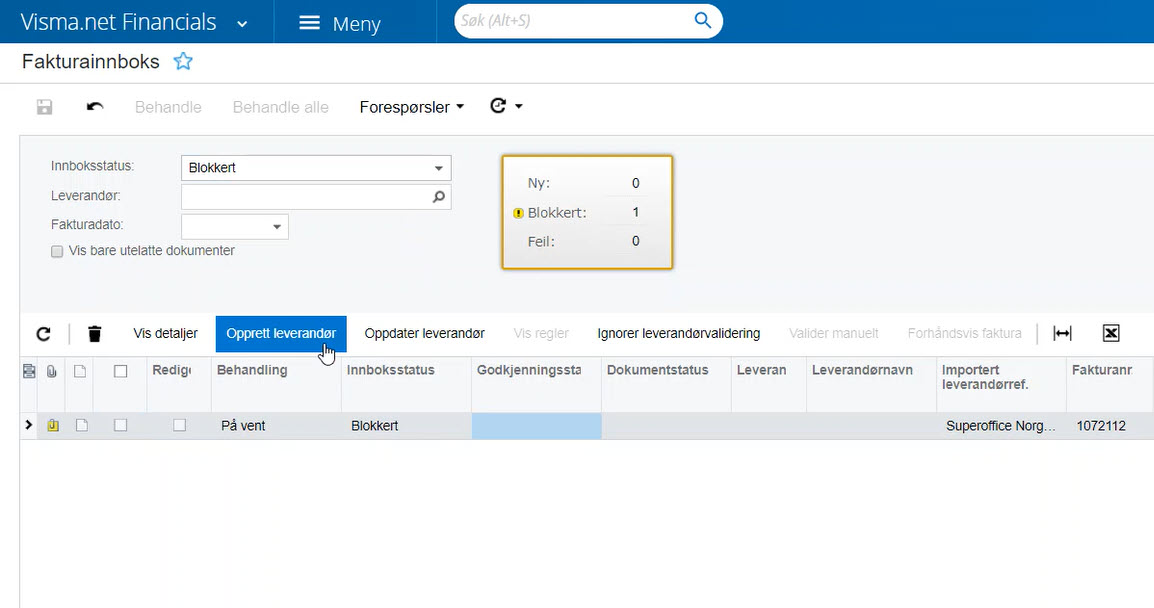Image resolution: width=1154 pixels, height=608 pixels.
Task: Click the Blokkert cell in grid row
Action: click(406, 425)
